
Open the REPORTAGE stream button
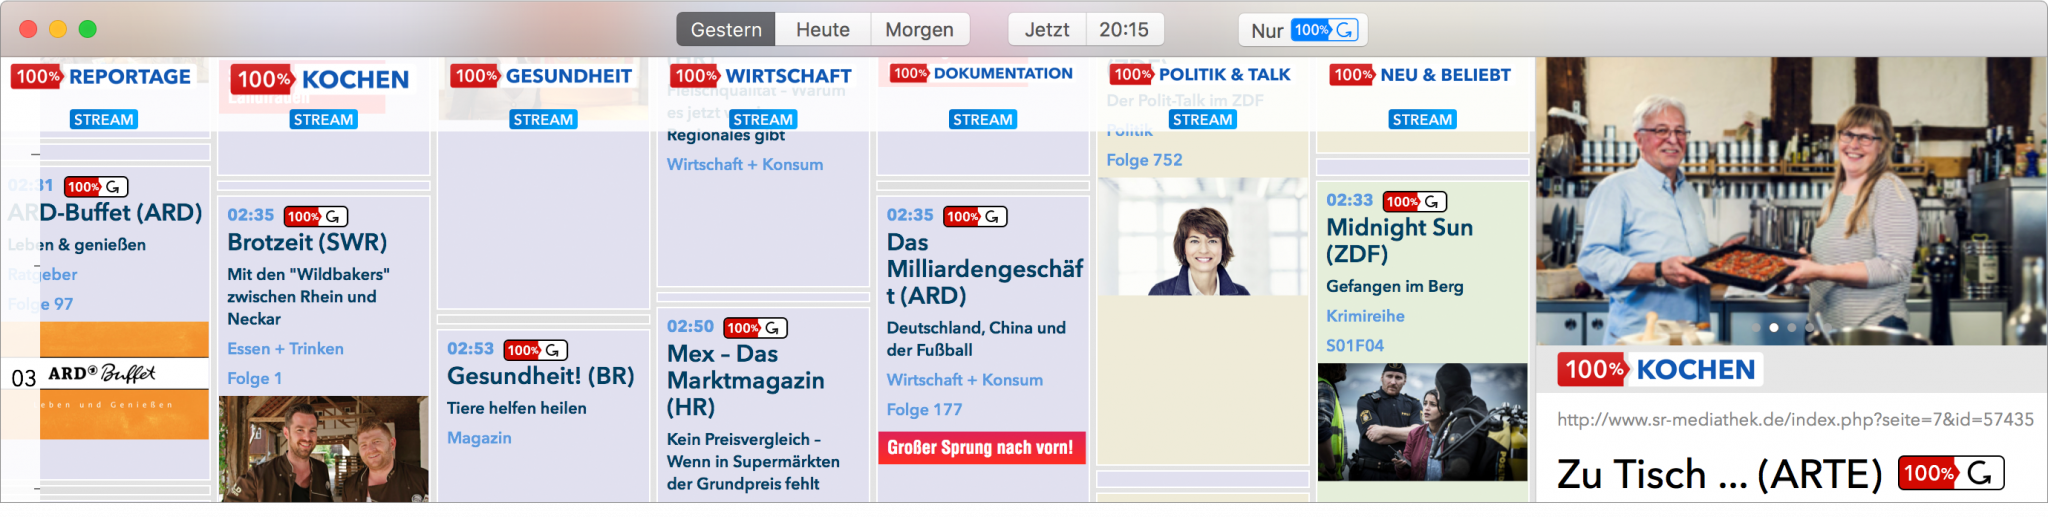pyautogui.click(x=104, y=119)
